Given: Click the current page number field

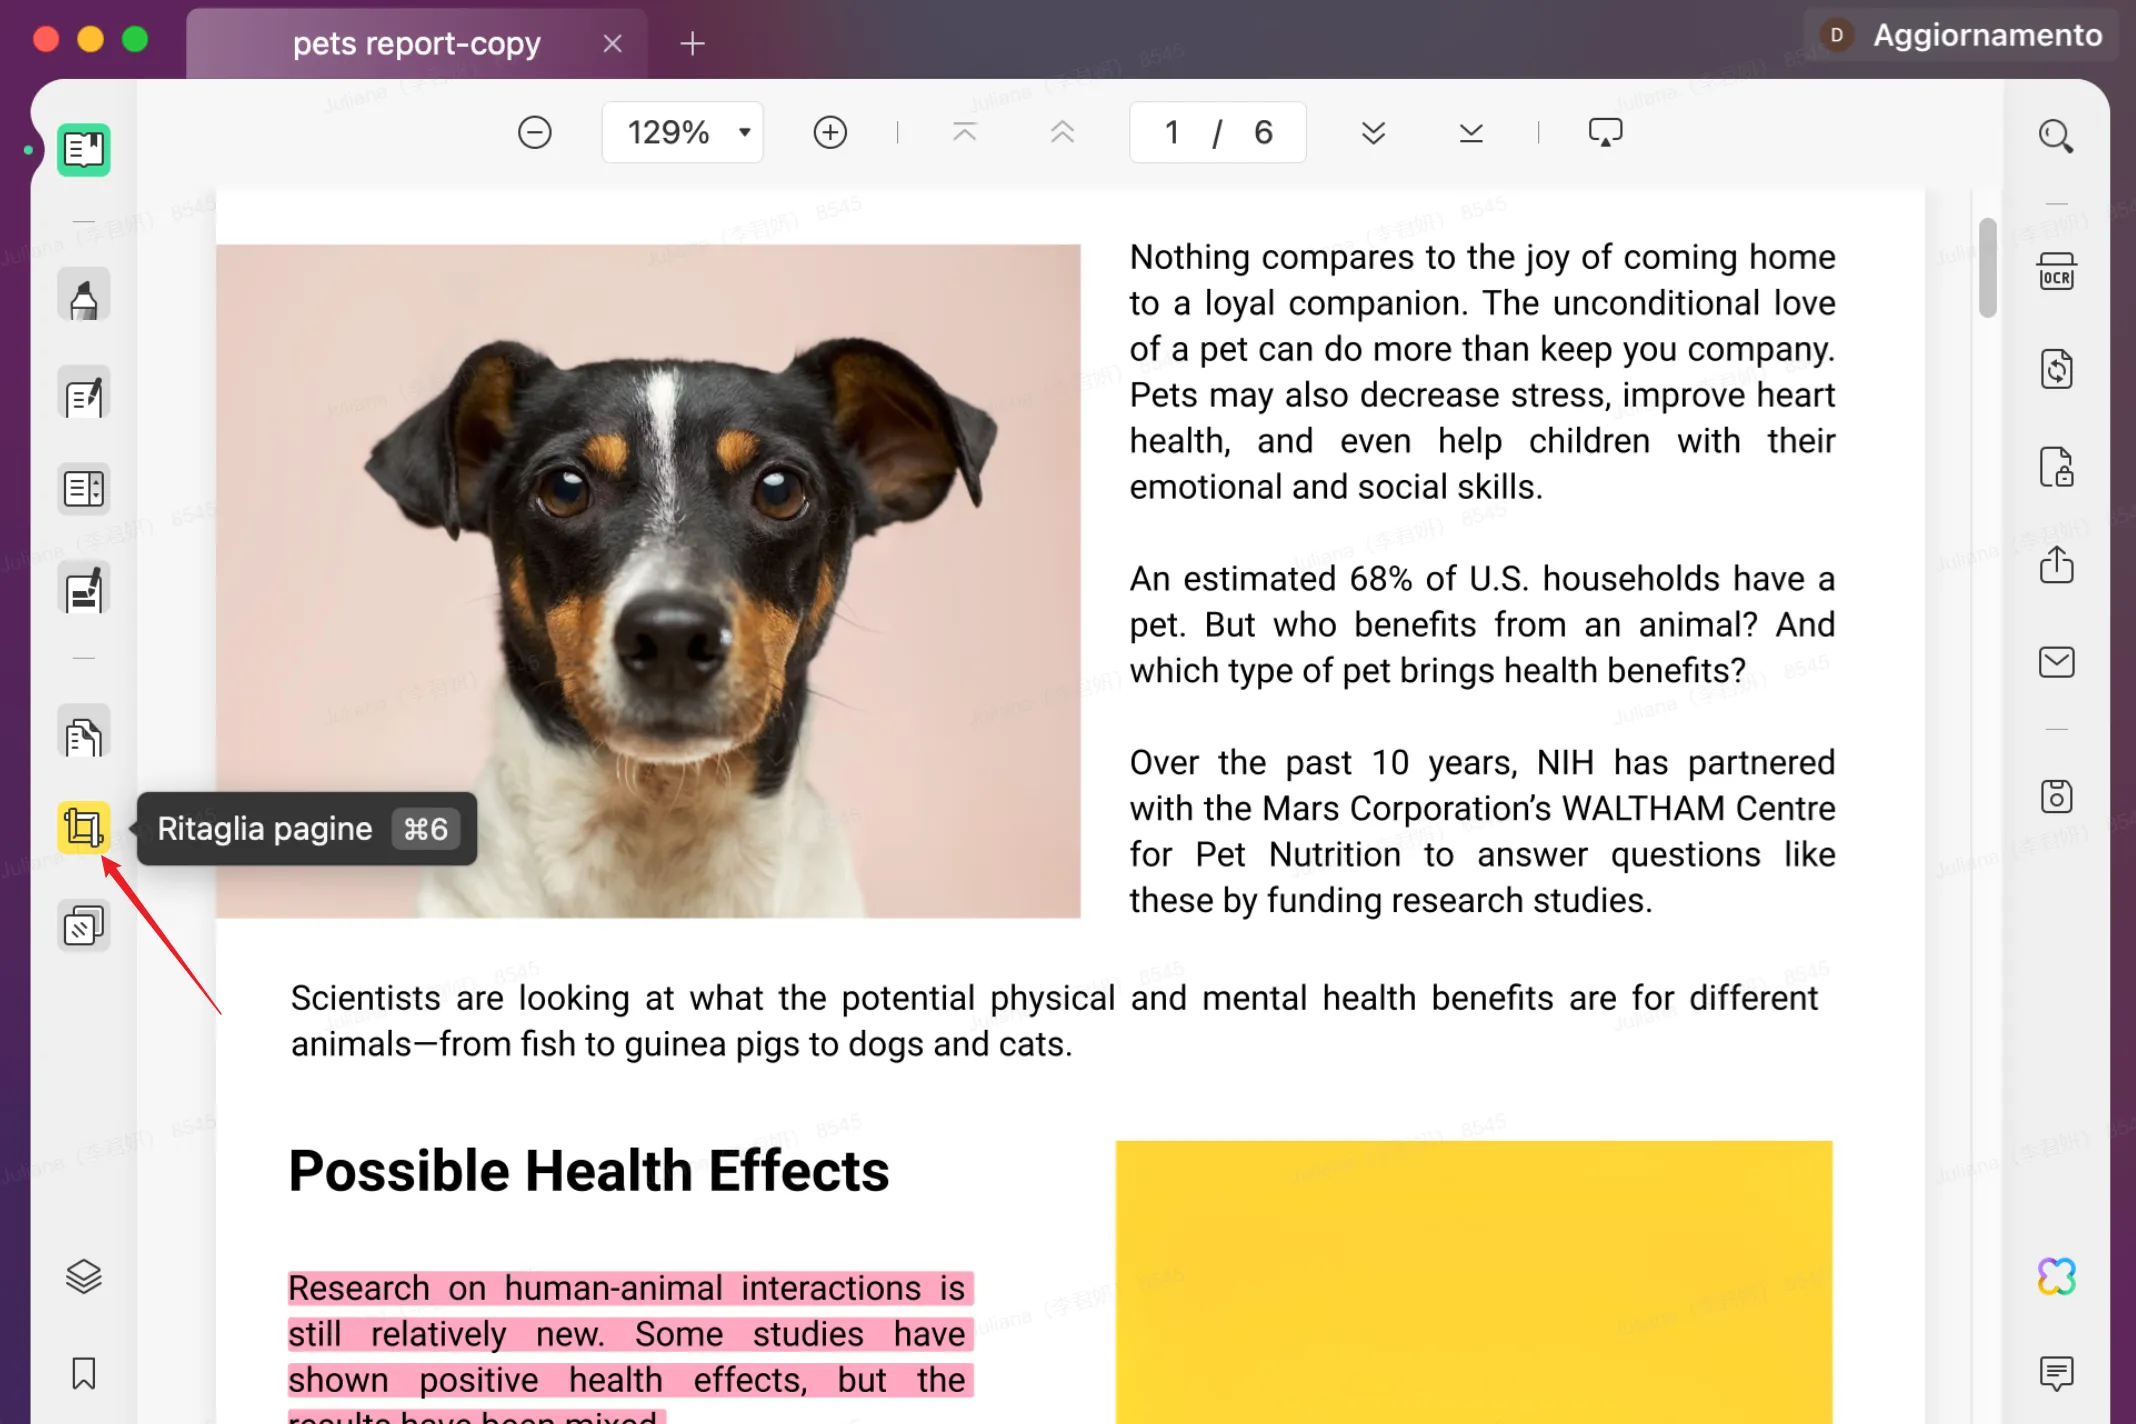Looking at the screenshot, I should point(1173,132).
